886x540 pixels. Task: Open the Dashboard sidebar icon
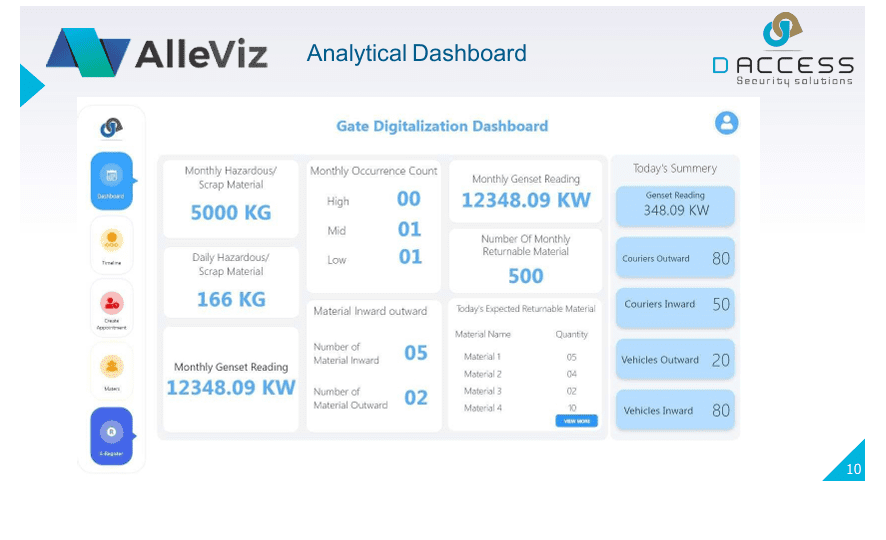111,179
